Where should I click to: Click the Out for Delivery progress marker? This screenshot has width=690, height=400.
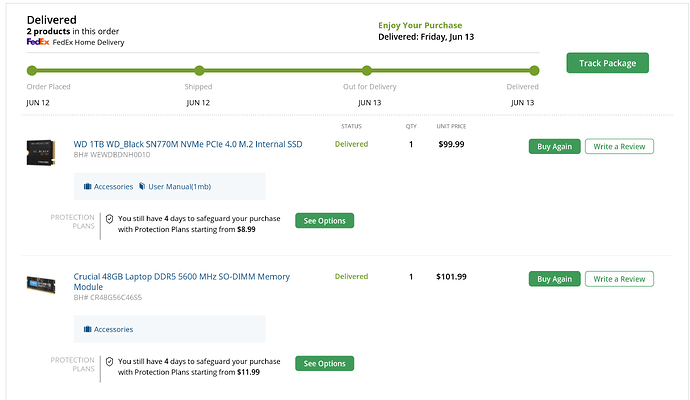[367, 70]
